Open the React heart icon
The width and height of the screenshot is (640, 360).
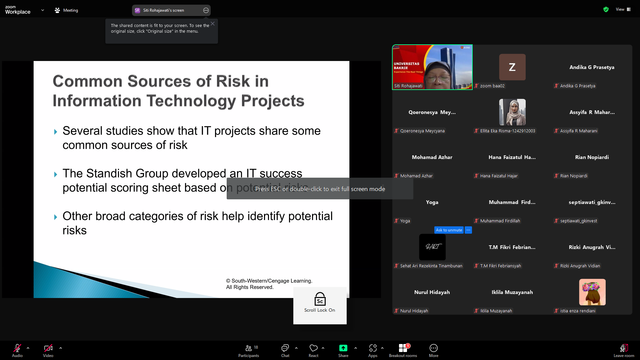point(313,348)
